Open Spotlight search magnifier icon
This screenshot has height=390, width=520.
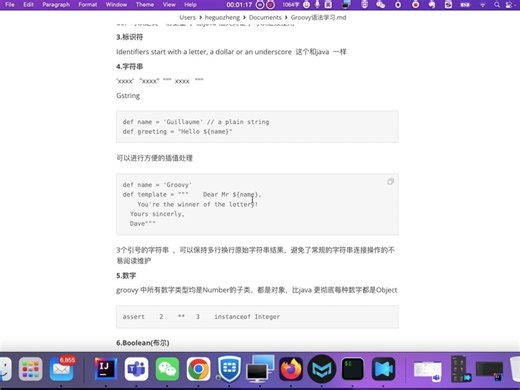point(497,5)
